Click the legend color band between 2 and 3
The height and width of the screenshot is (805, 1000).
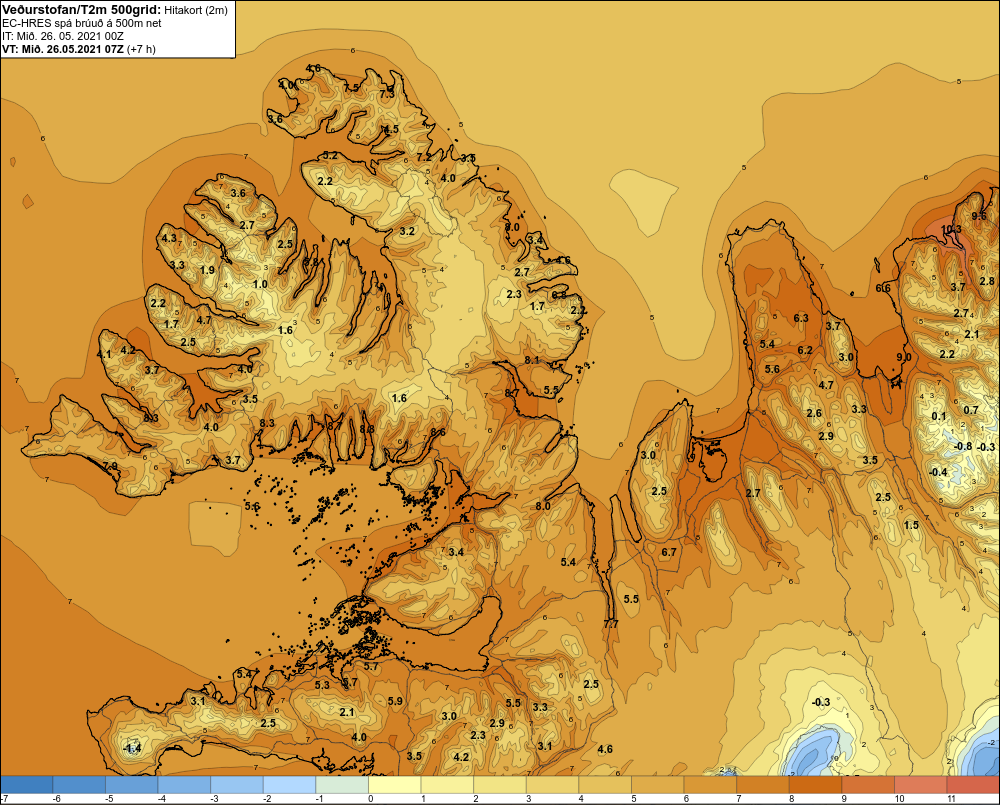click(x=501, y=784)
